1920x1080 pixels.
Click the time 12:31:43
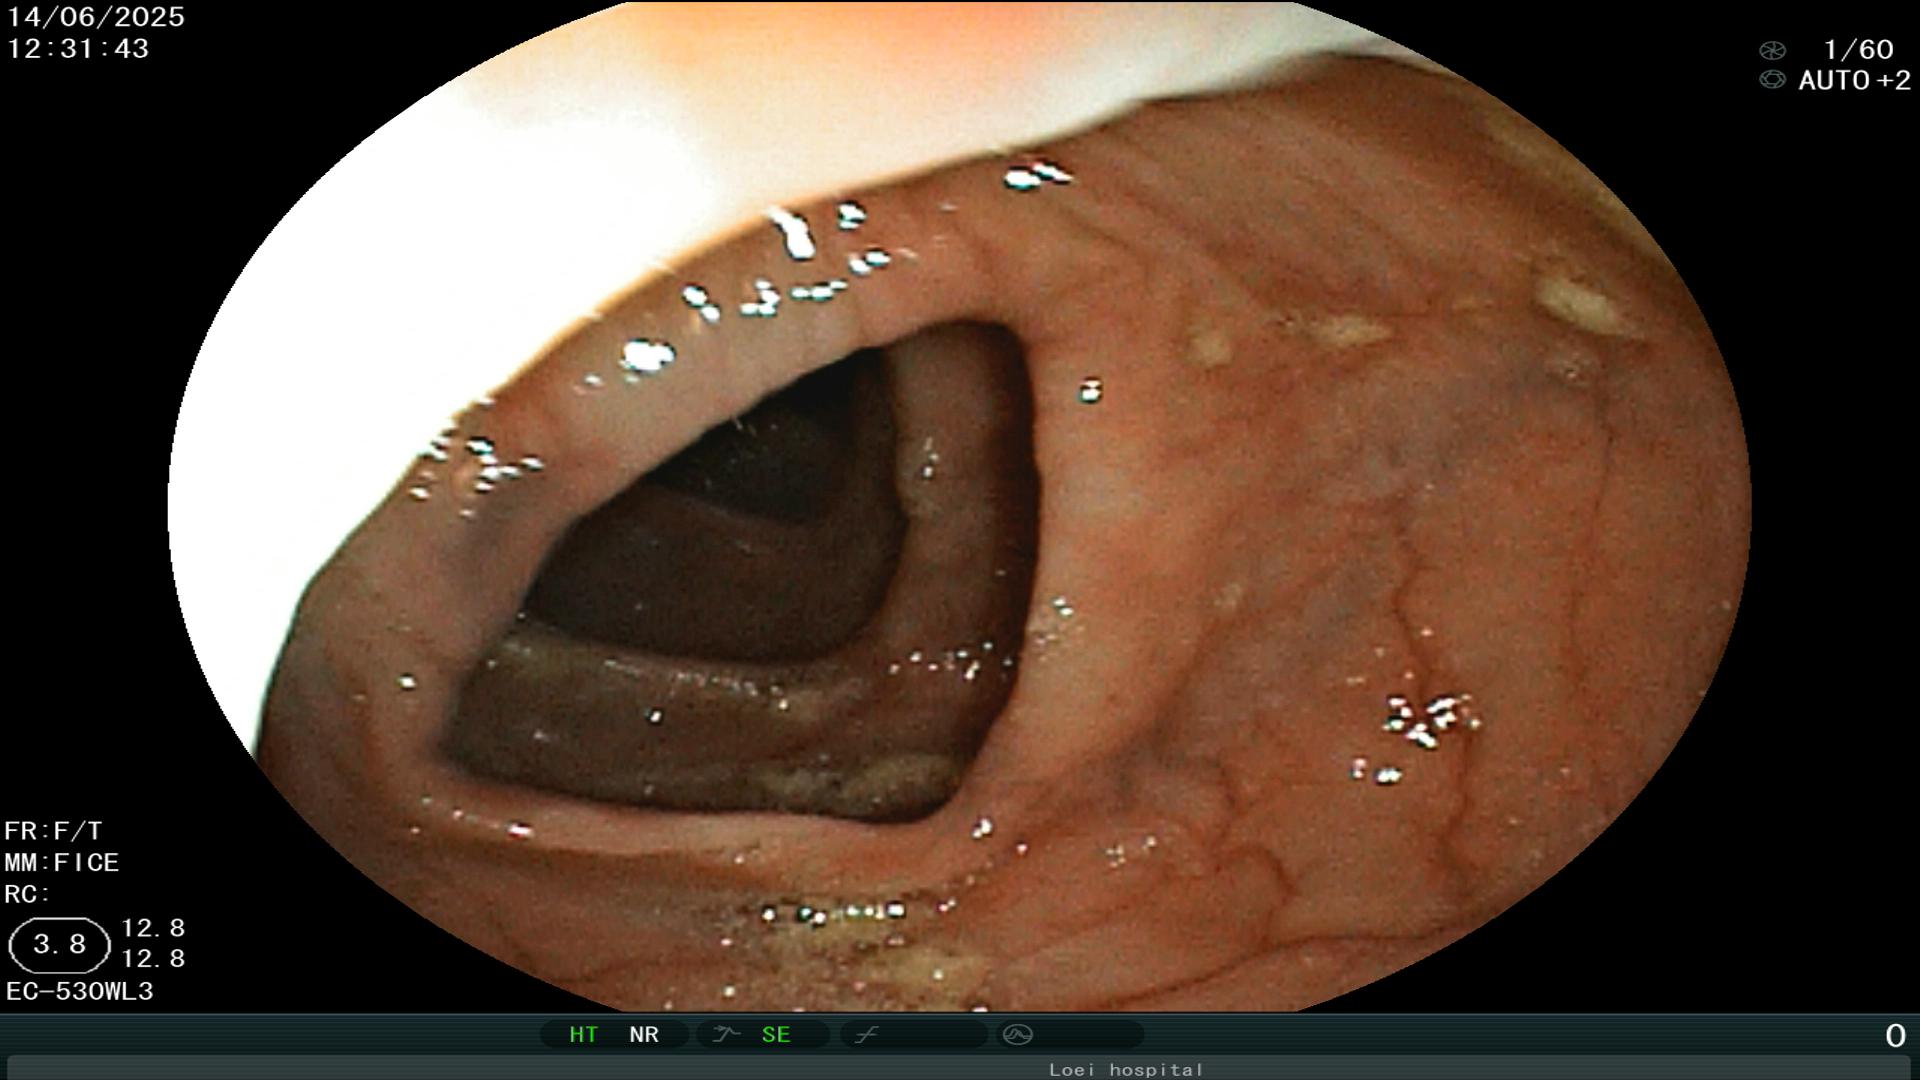click(78, 48)
